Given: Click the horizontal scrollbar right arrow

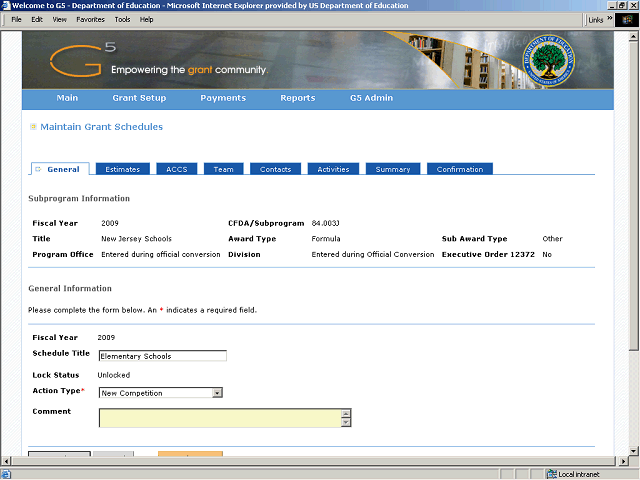Looking at the screenshot, I should pyautogui.click(x=623, y=461).
